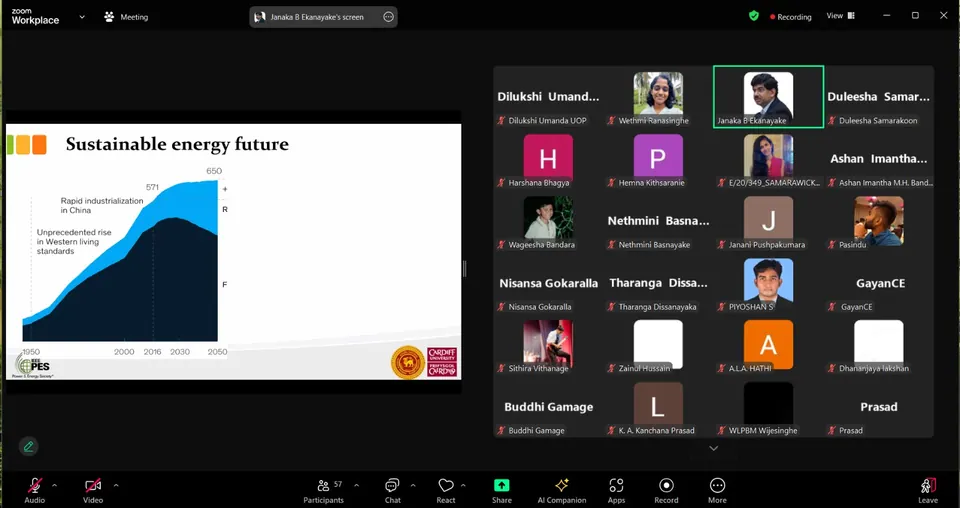Click Tharanga Dissanayaka name label

point(658,307)
